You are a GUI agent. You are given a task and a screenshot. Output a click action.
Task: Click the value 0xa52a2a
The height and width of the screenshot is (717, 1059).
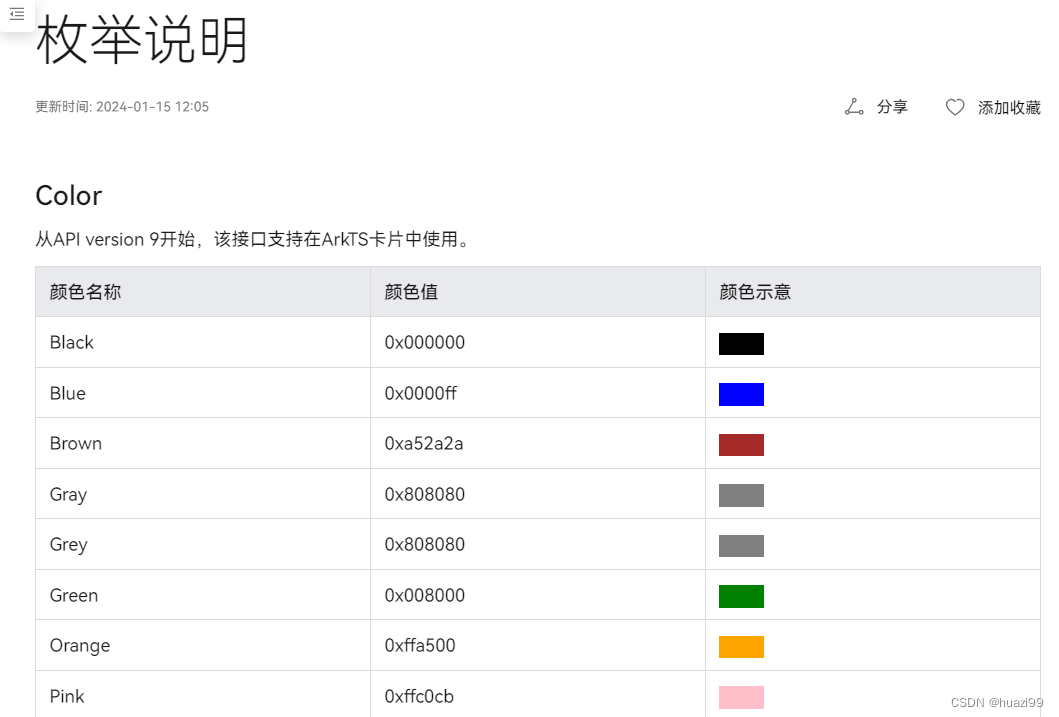(x=424, y=444)
